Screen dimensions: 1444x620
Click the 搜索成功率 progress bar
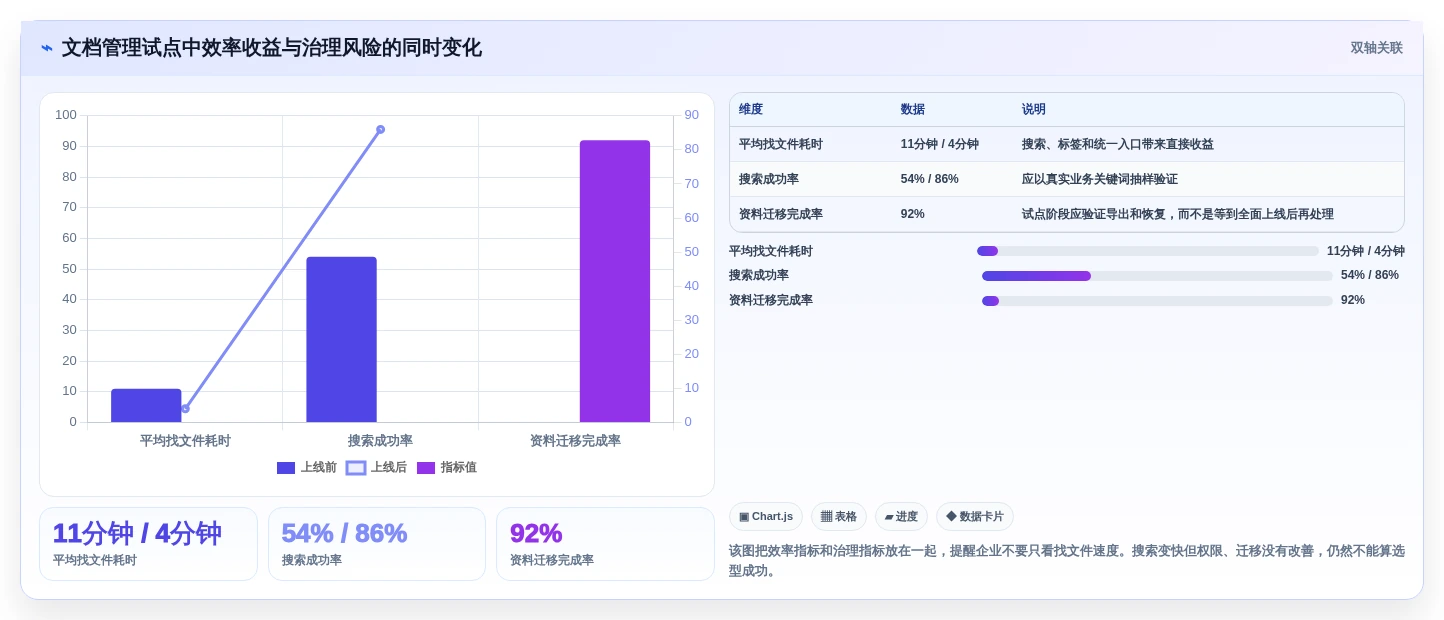(1157, 276)
